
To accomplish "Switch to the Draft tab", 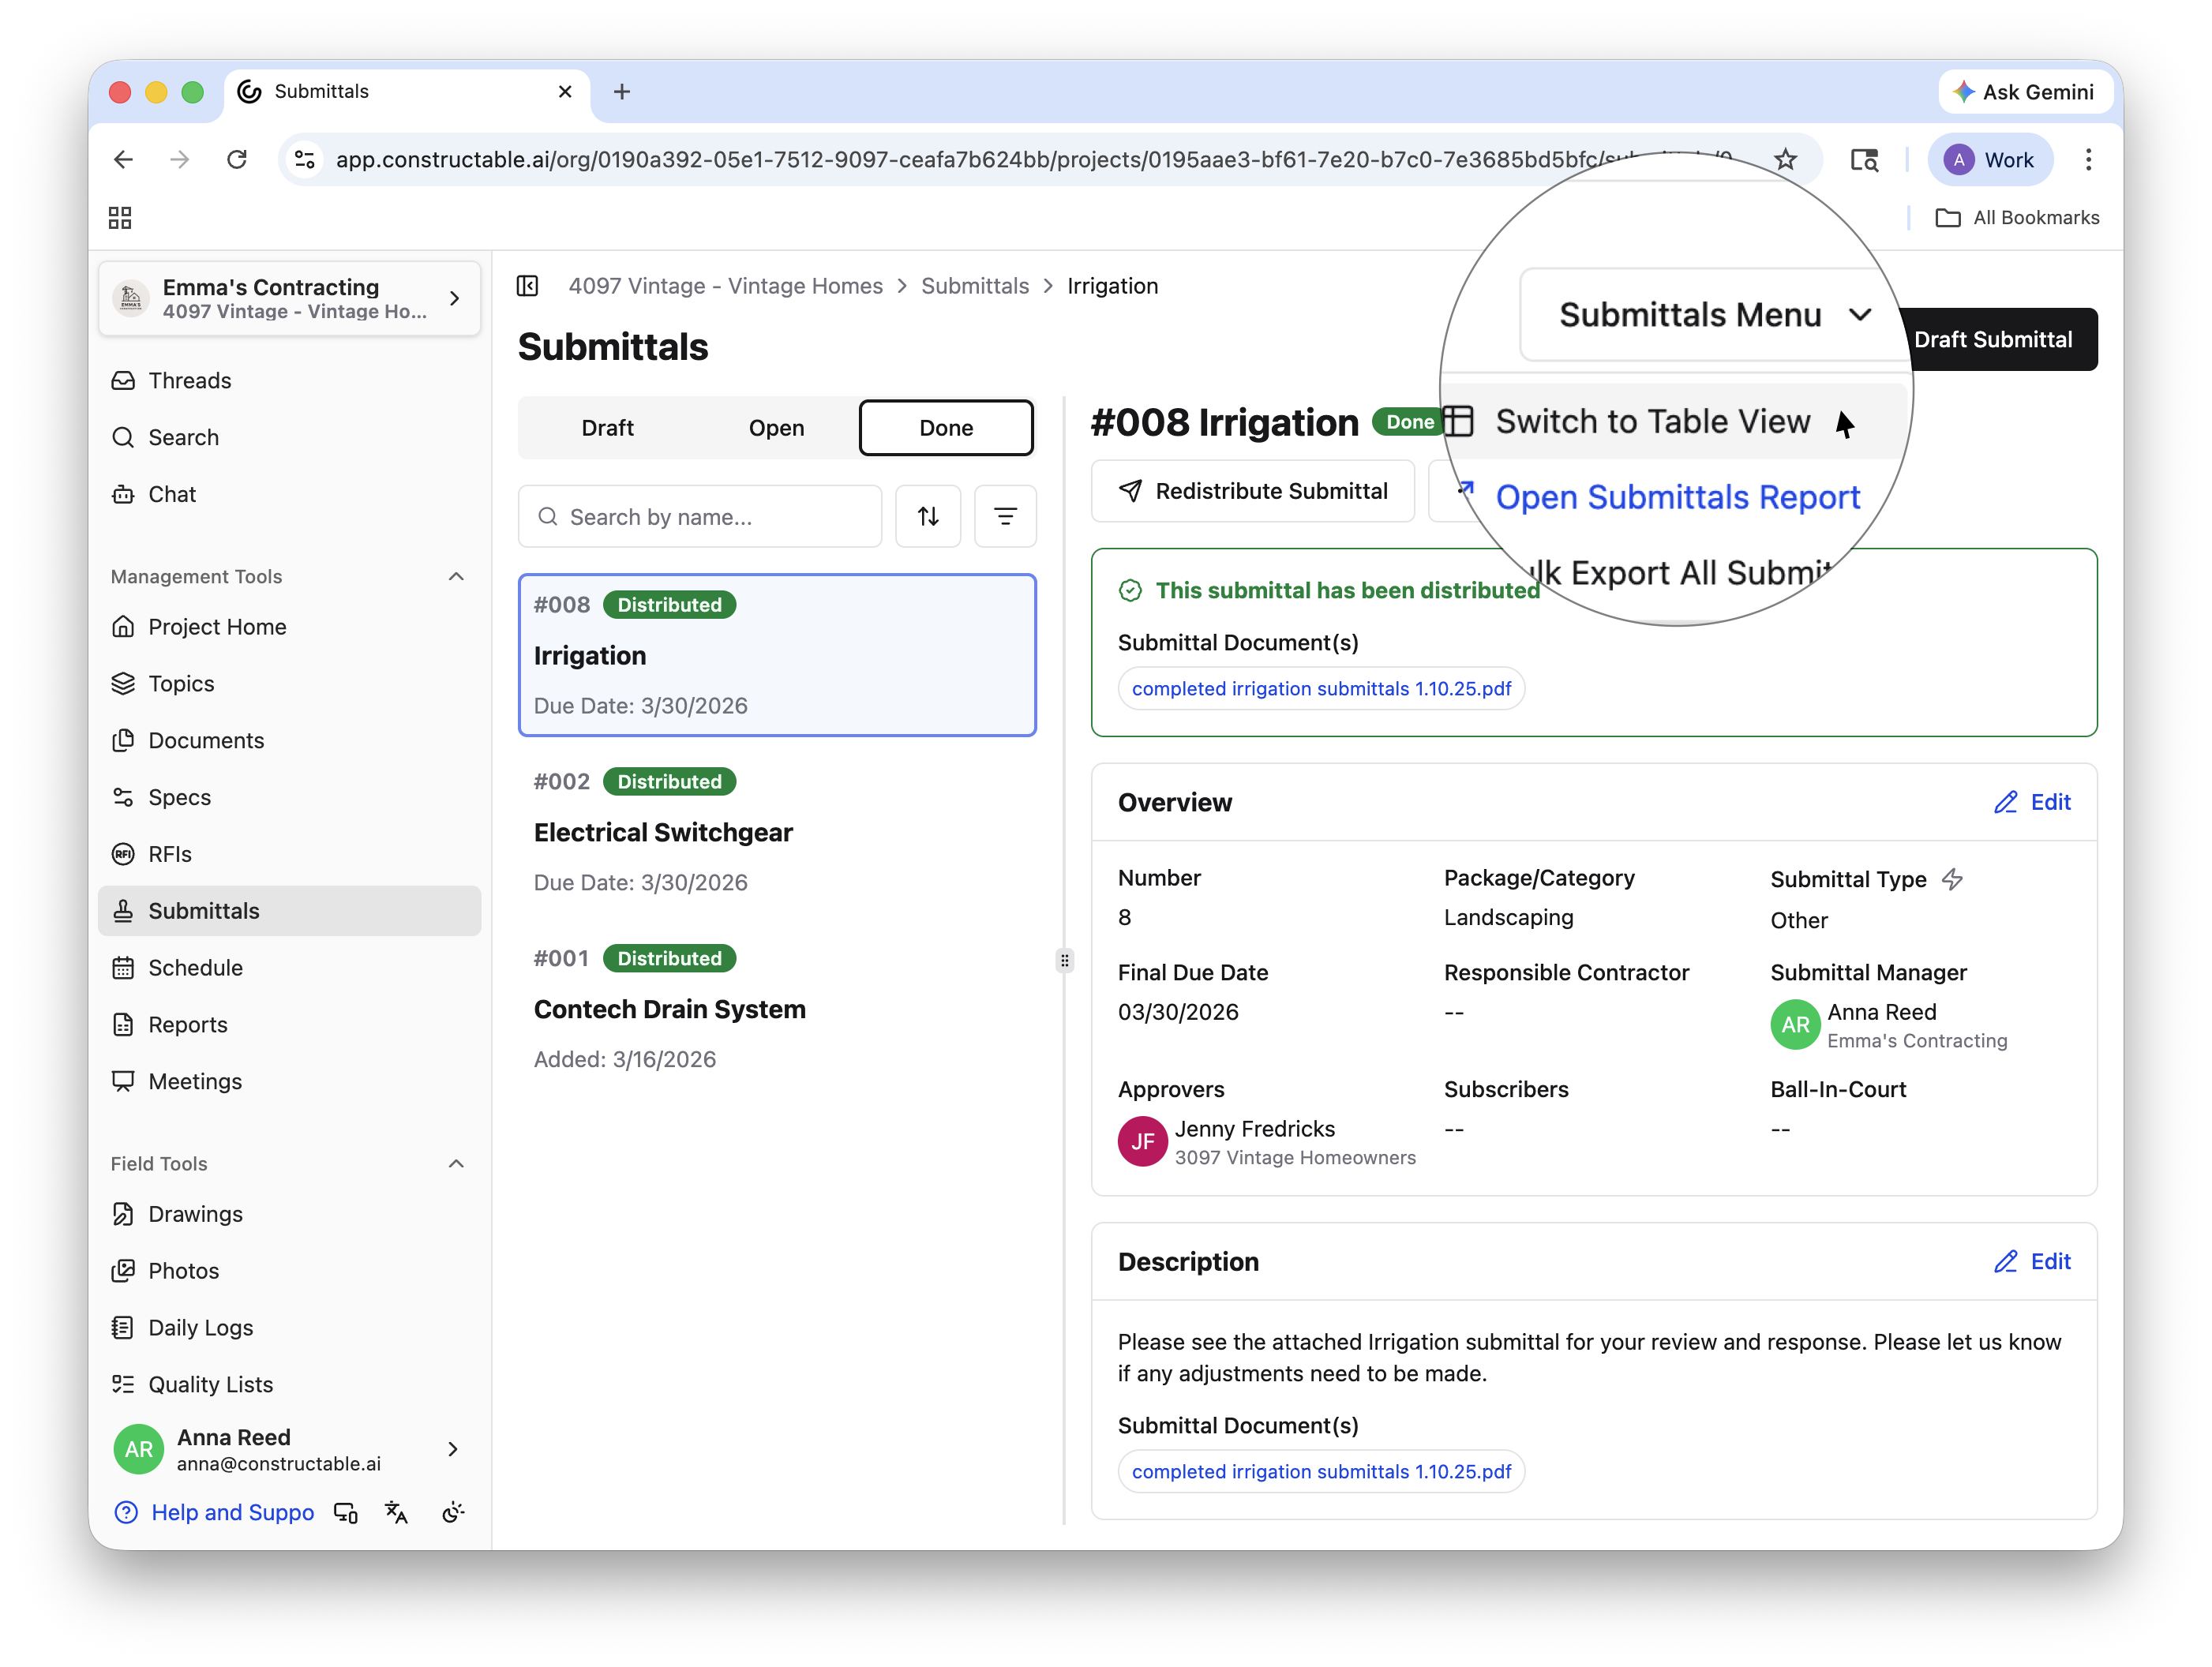I will 607,428.
